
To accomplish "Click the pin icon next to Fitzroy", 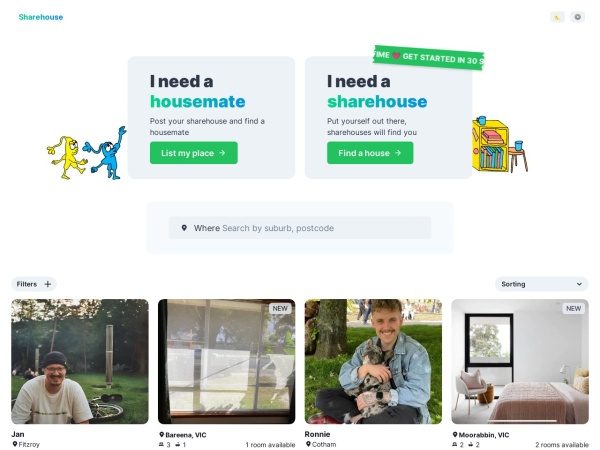I will coord(15,444).
